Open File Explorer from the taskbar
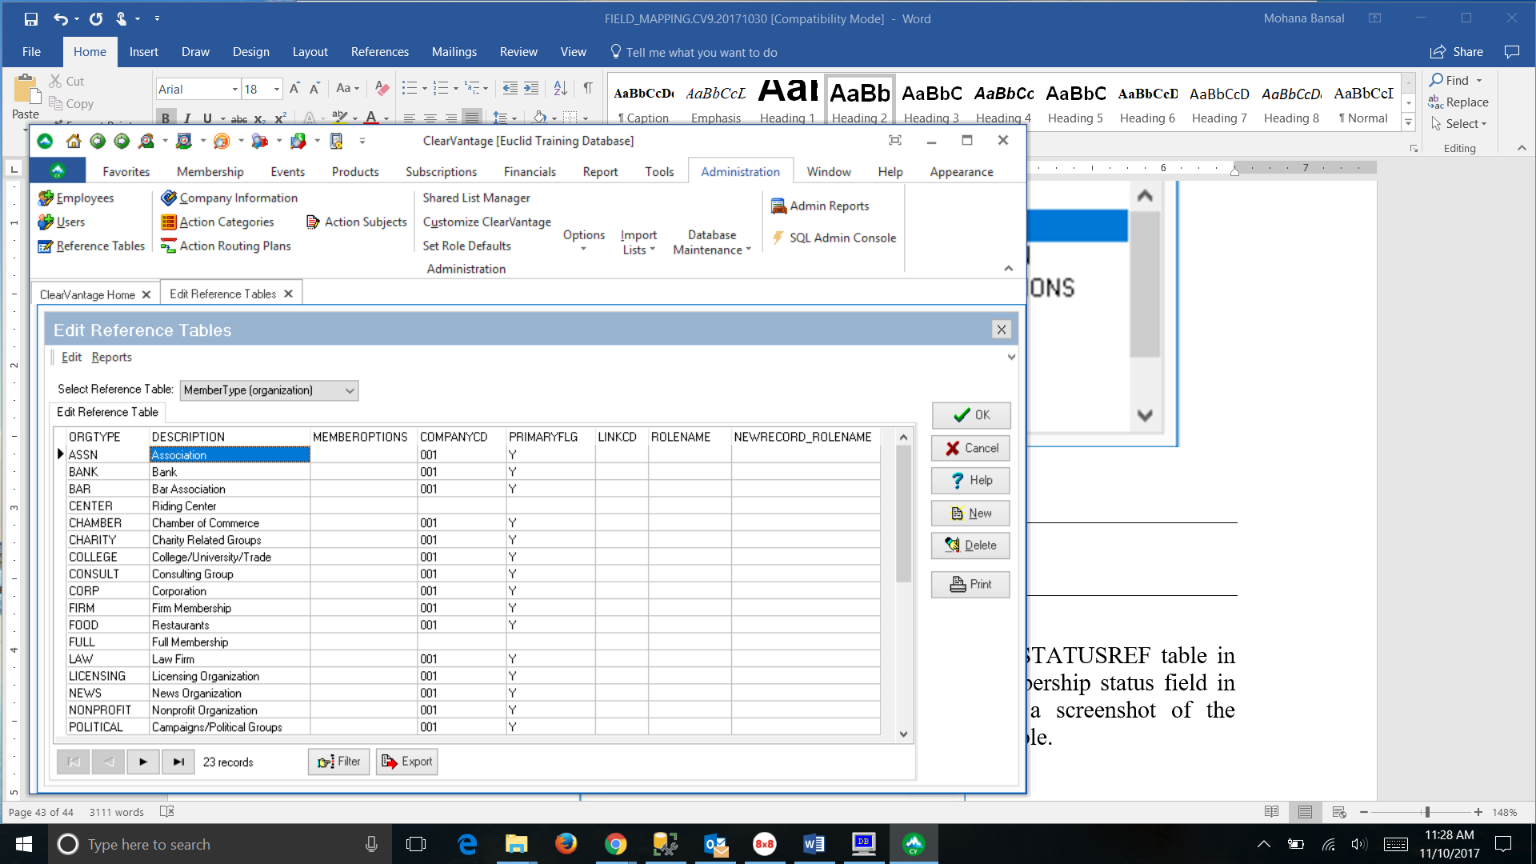This screenshot has height=864, width=1536. (516, 844)
